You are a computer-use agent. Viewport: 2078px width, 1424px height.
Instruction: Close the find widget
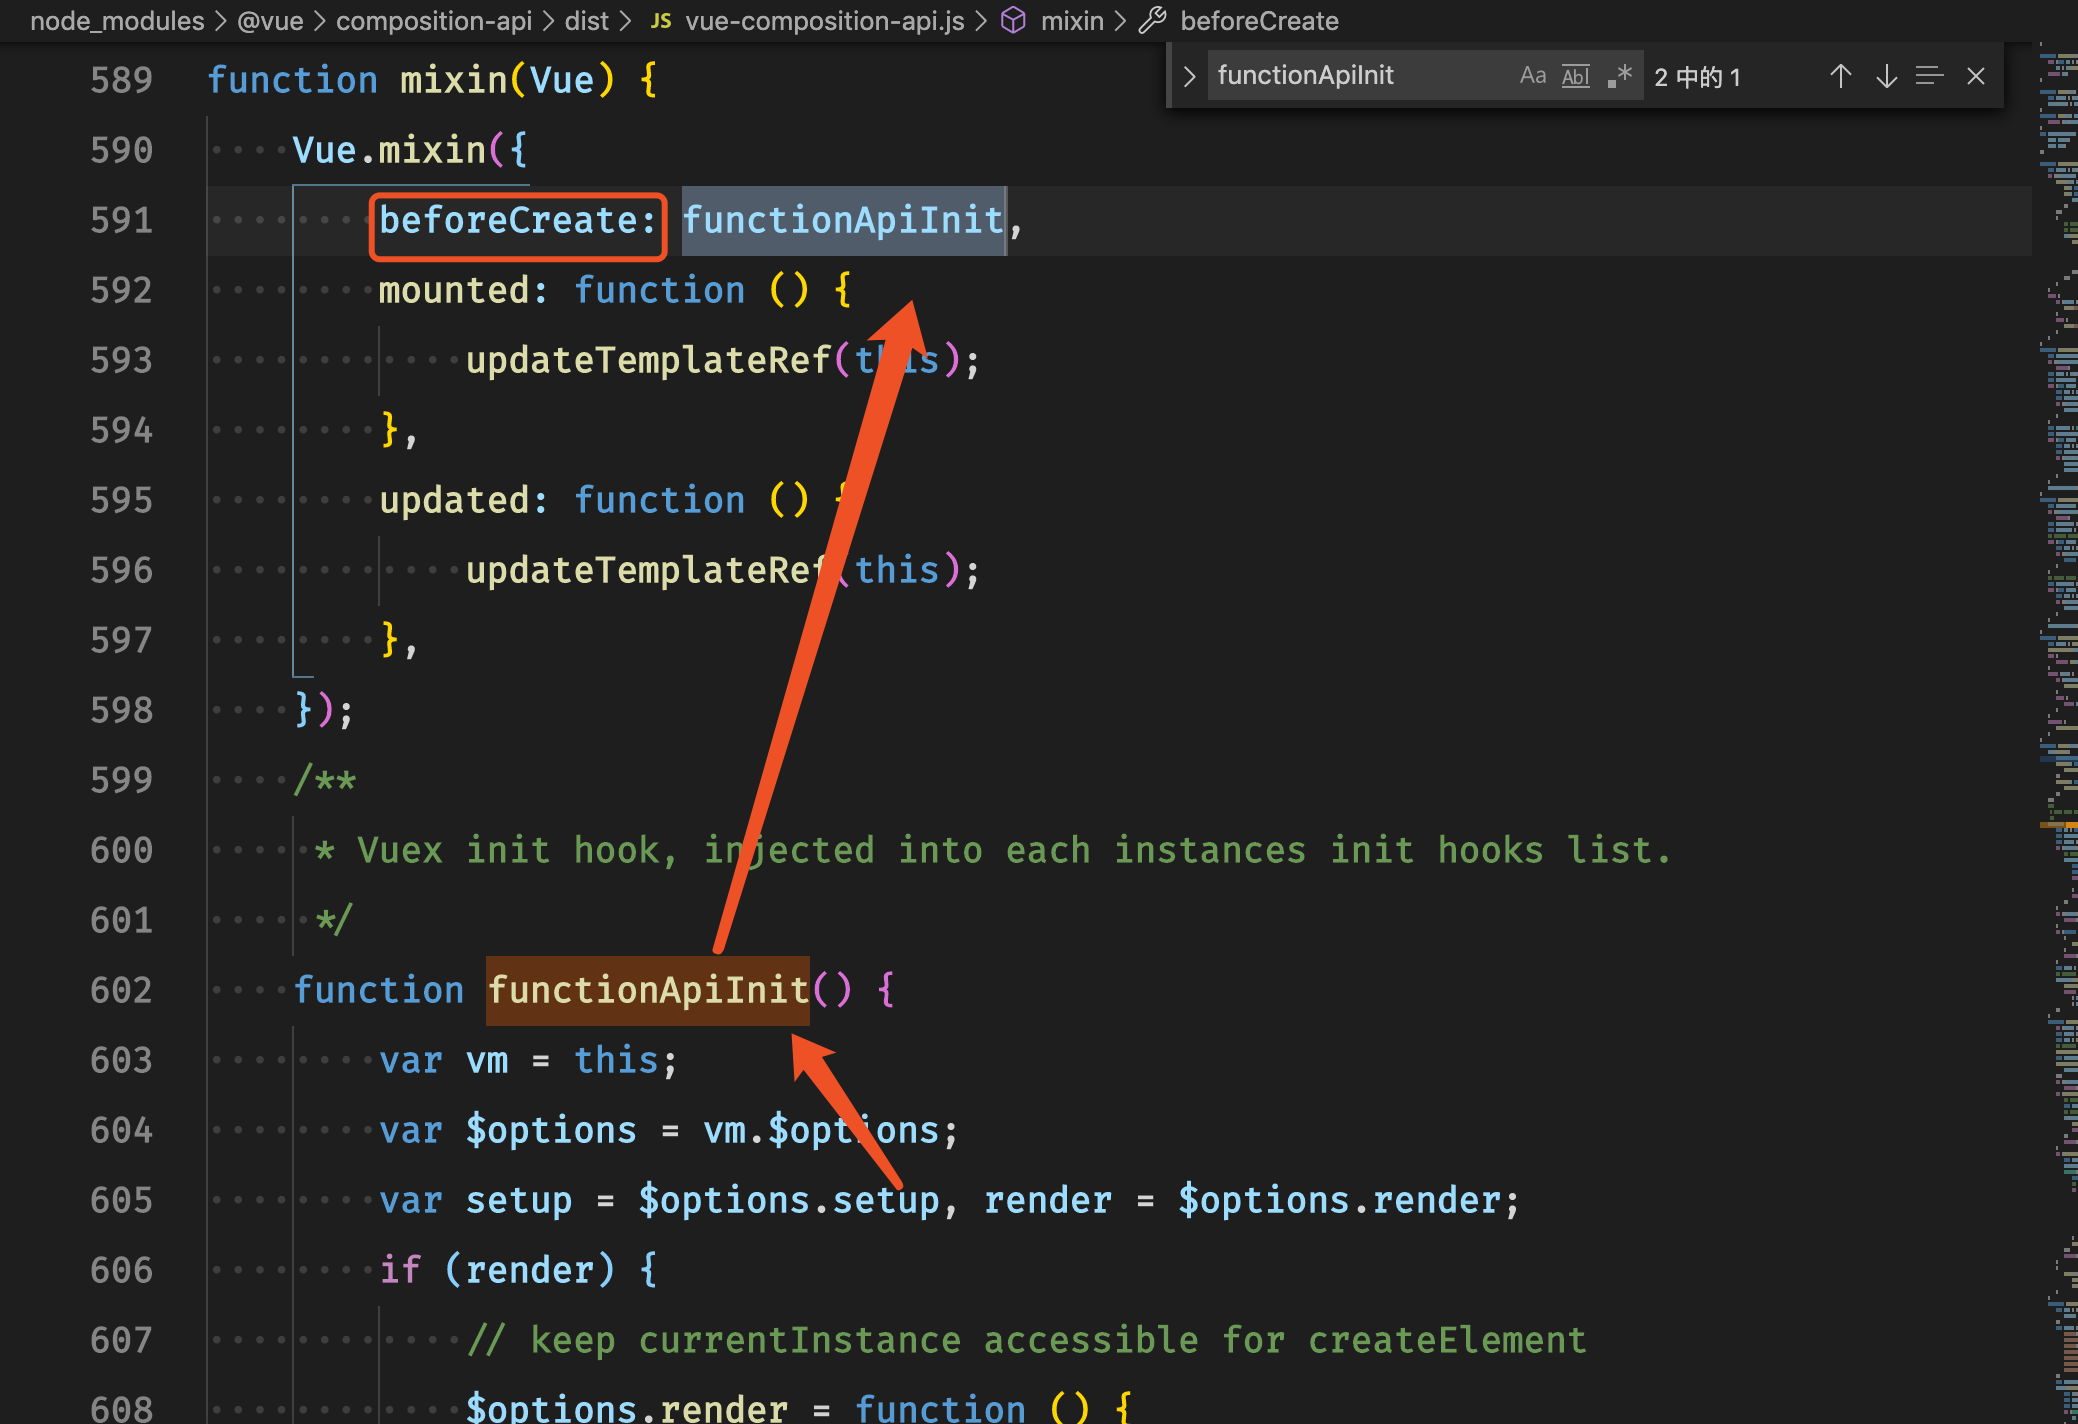point(1975,76)
